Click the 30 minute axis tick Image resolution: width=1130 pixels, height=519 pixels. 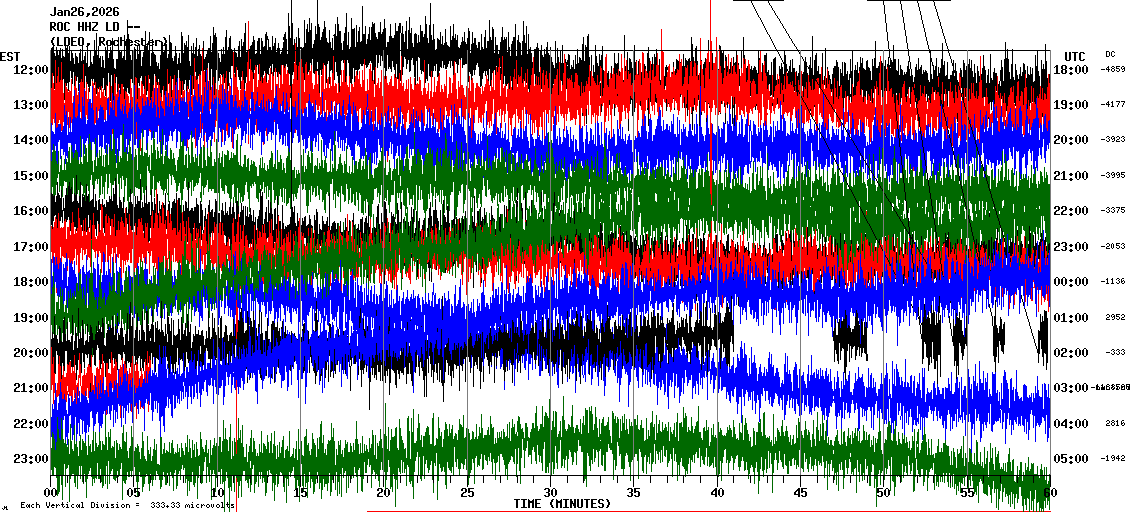tap(550, 493)
